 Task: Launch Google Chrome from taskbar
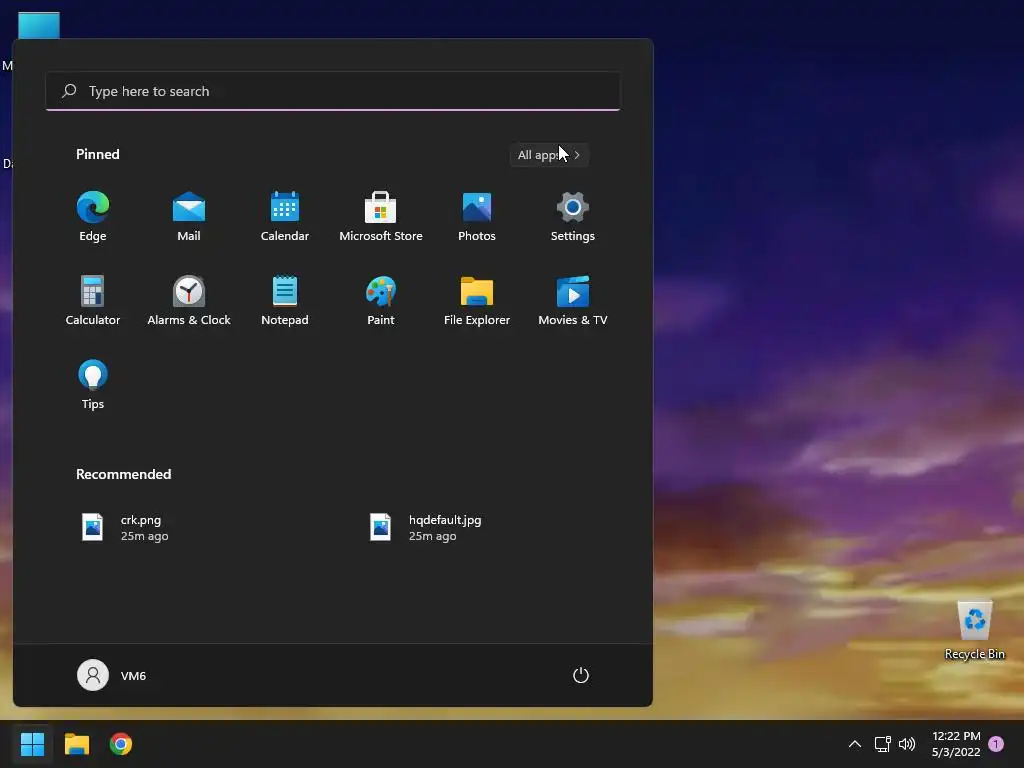coord(121,744)
